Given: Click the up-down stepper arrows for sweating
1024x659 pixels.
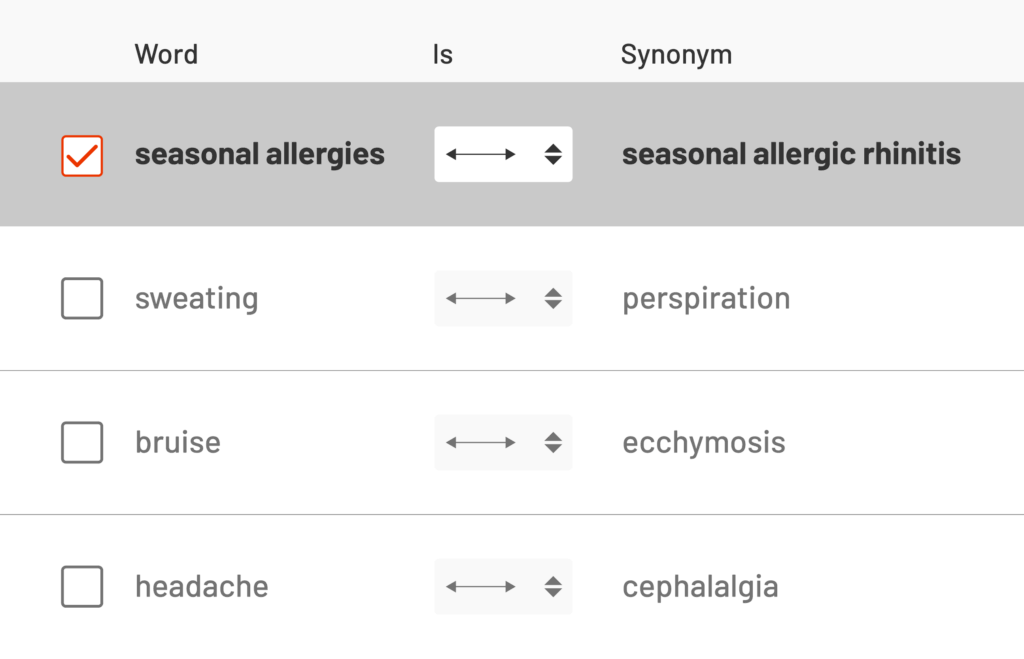Looking at the screenshot, I should [553, 298].
